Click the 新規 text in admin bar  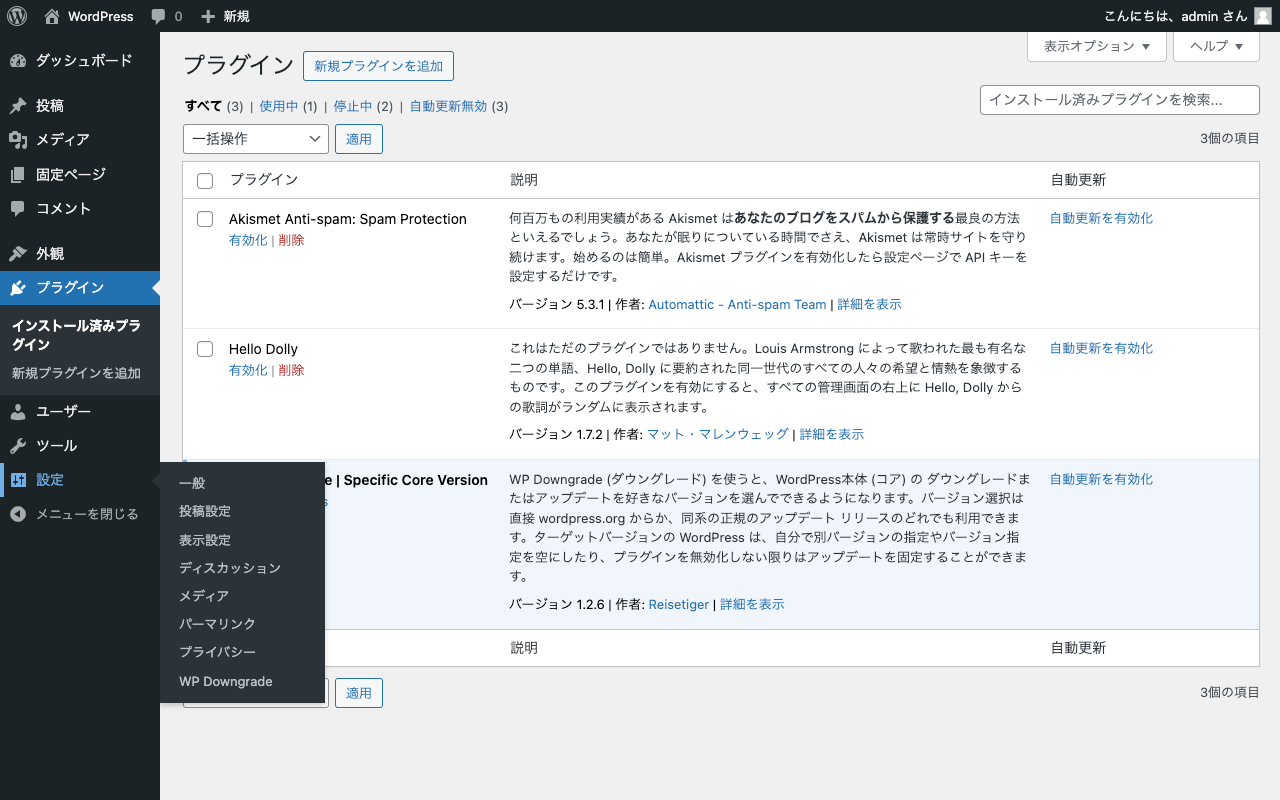(237, 16)
